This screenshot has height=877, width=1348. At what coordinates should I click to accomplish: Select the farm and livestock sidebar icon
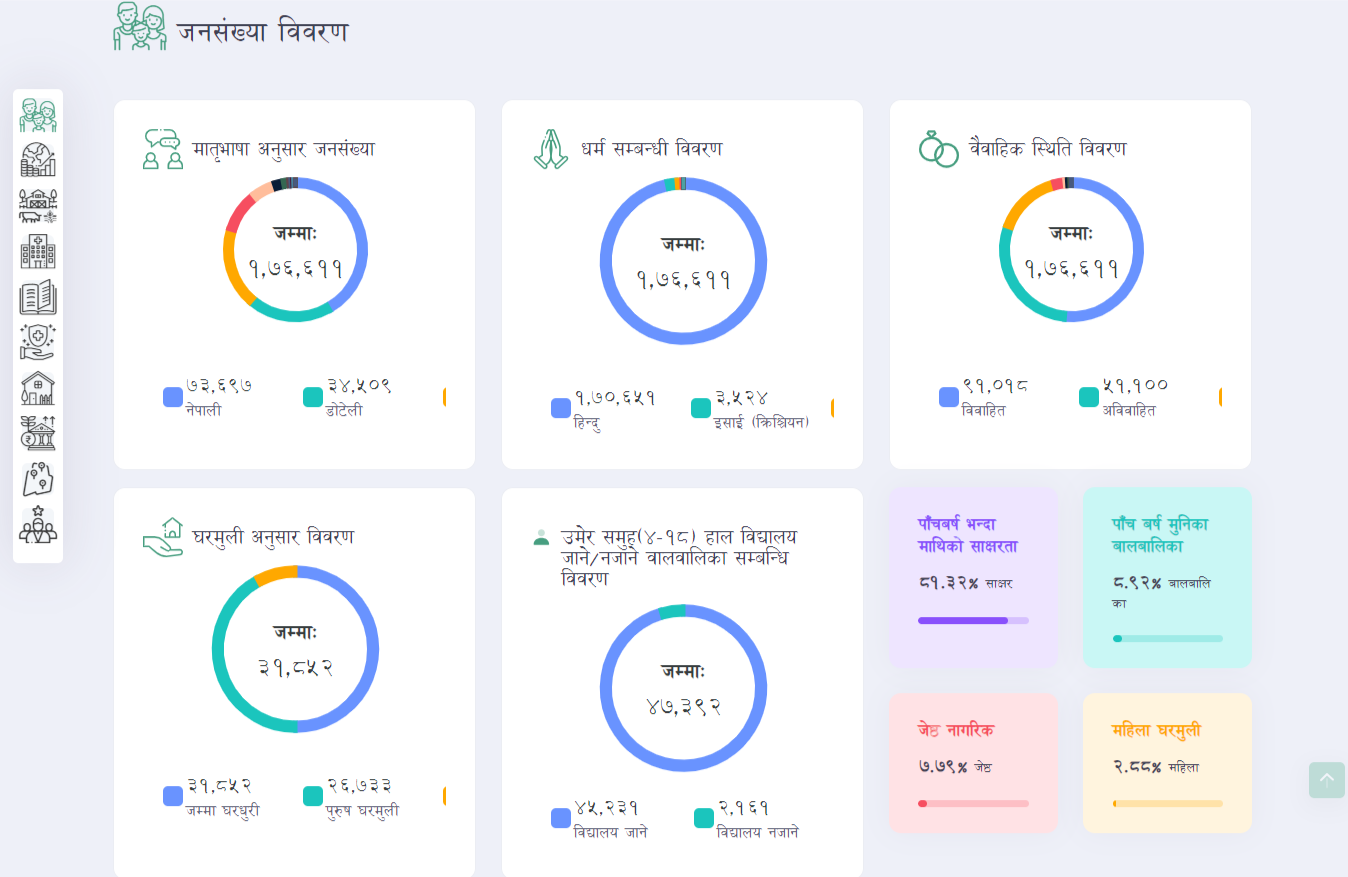coord(38,206)
